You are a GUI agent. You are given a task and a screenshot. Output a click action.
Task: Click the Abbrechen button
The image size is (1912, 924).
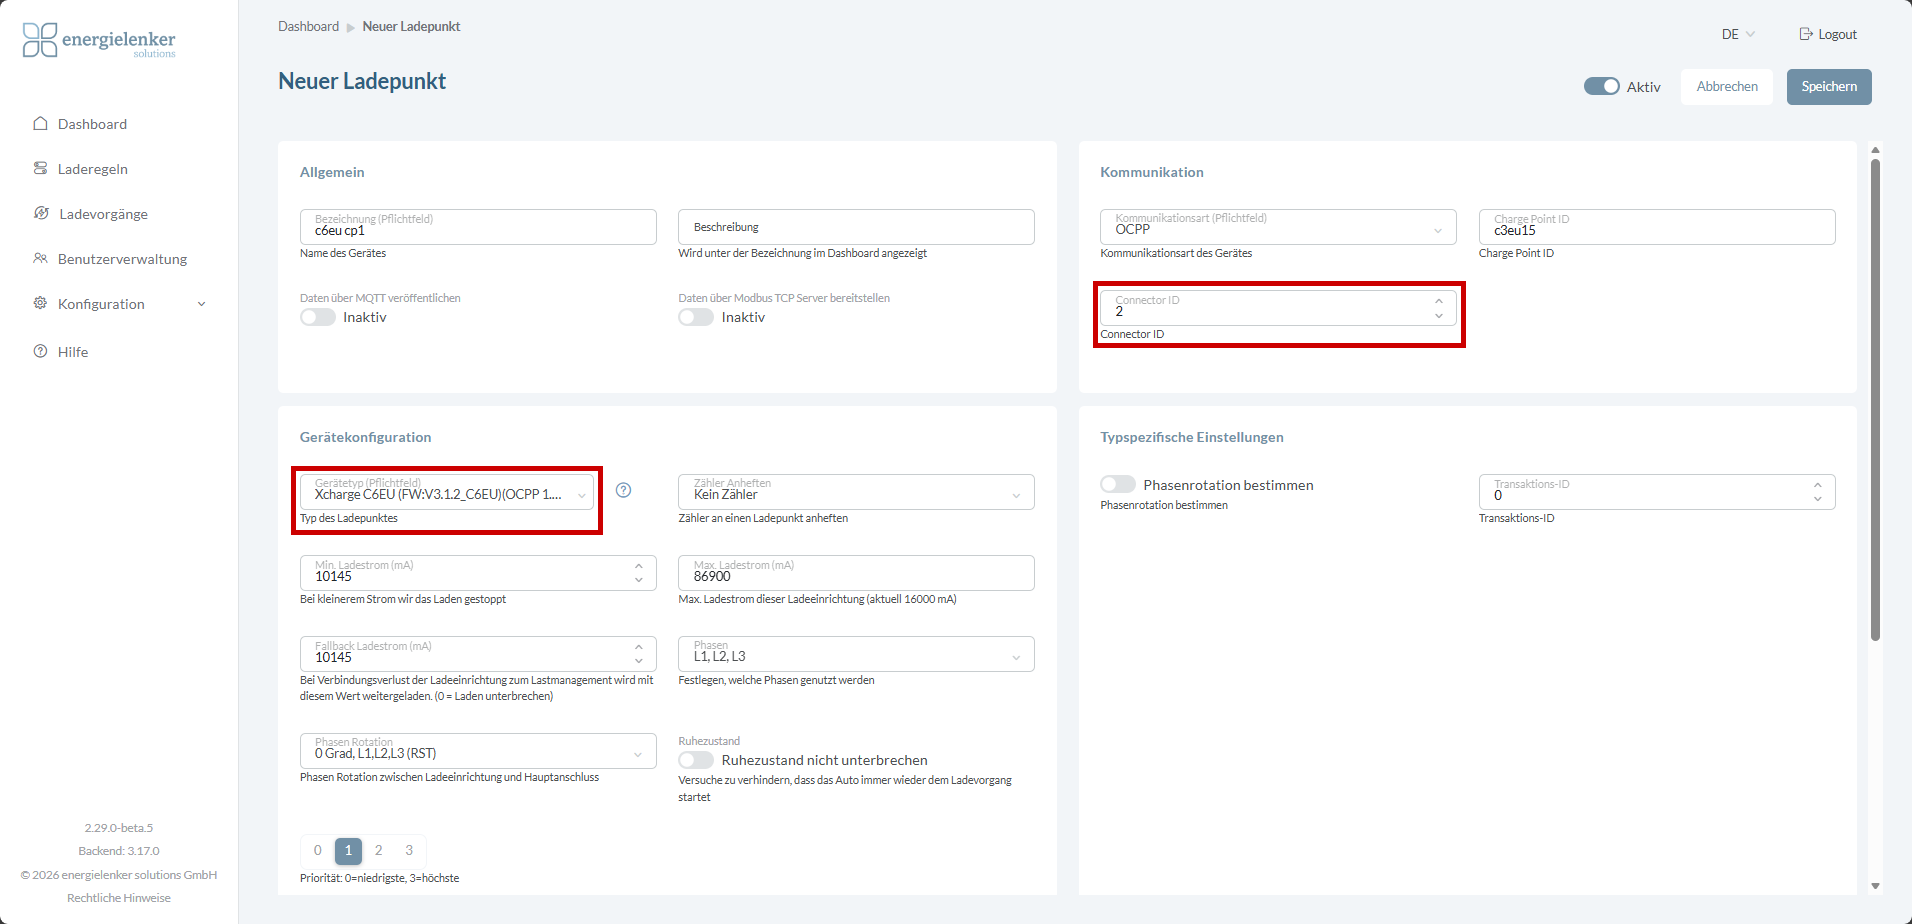(1727, 86)
